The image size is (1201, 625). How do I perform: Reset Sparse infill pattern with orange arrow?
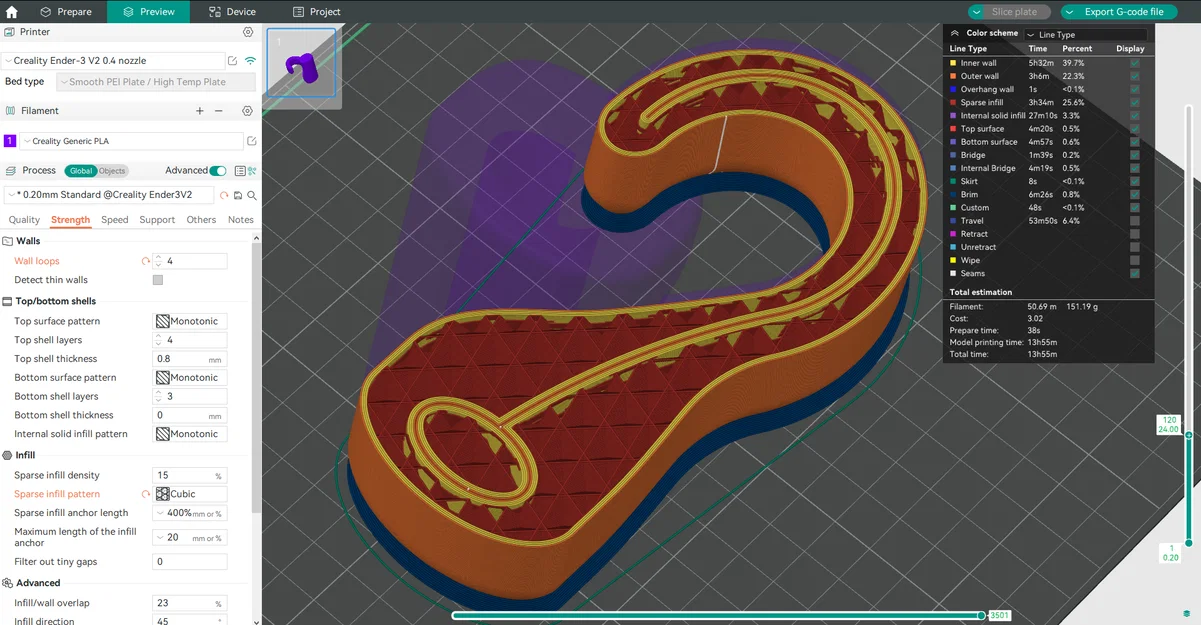pos(146,494)
